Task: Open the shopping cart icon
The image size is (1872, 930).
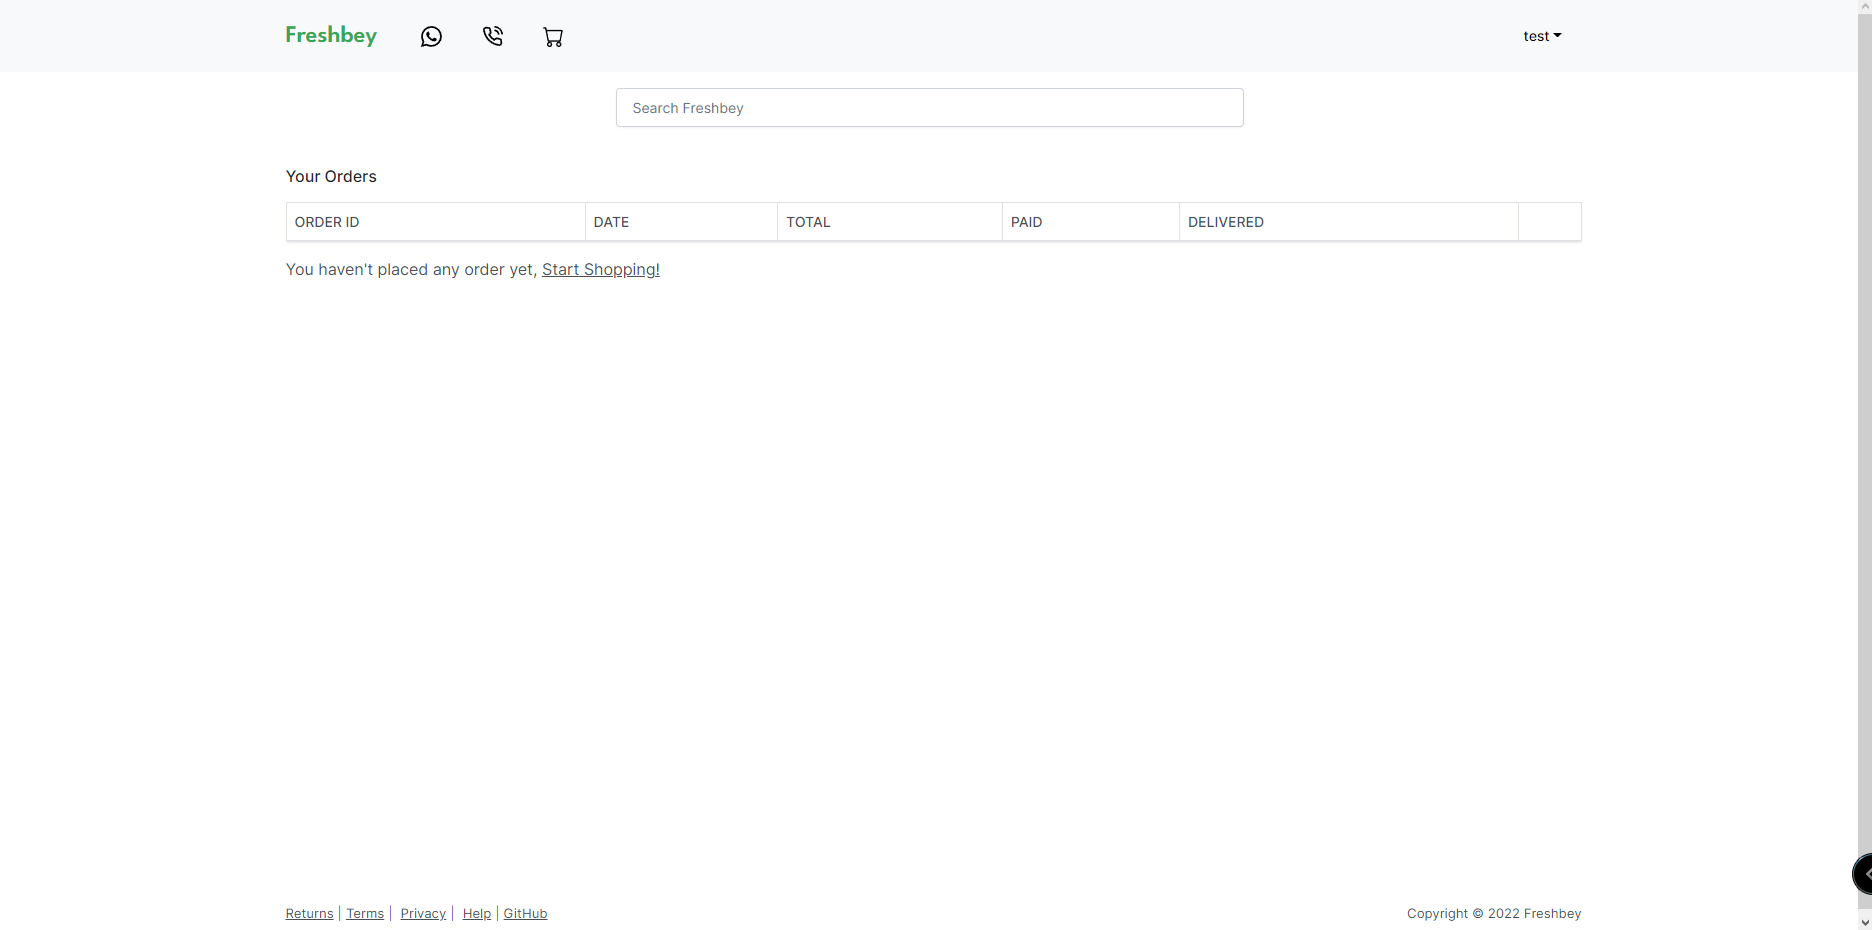Action: 553,37
